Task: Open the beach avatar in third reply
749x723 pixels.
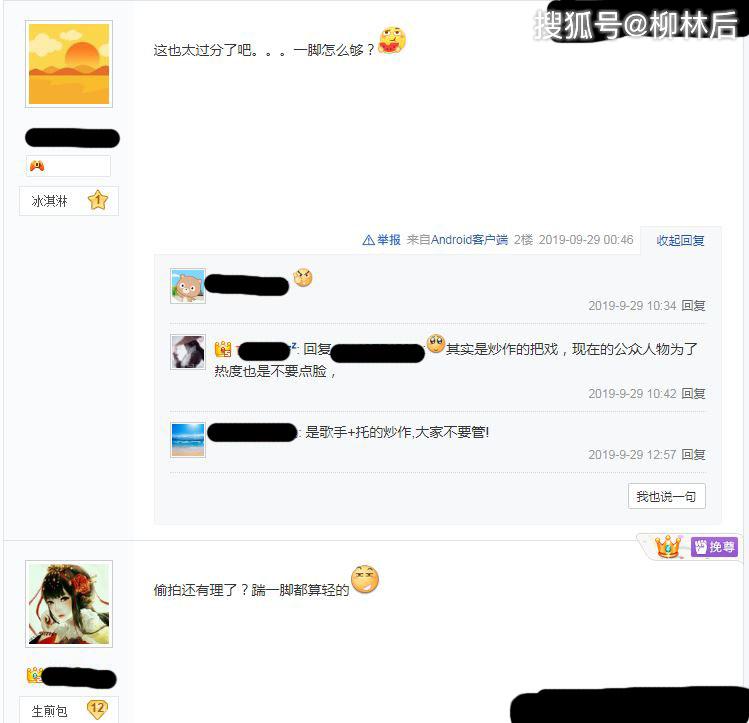Action: tap(188, 440)
